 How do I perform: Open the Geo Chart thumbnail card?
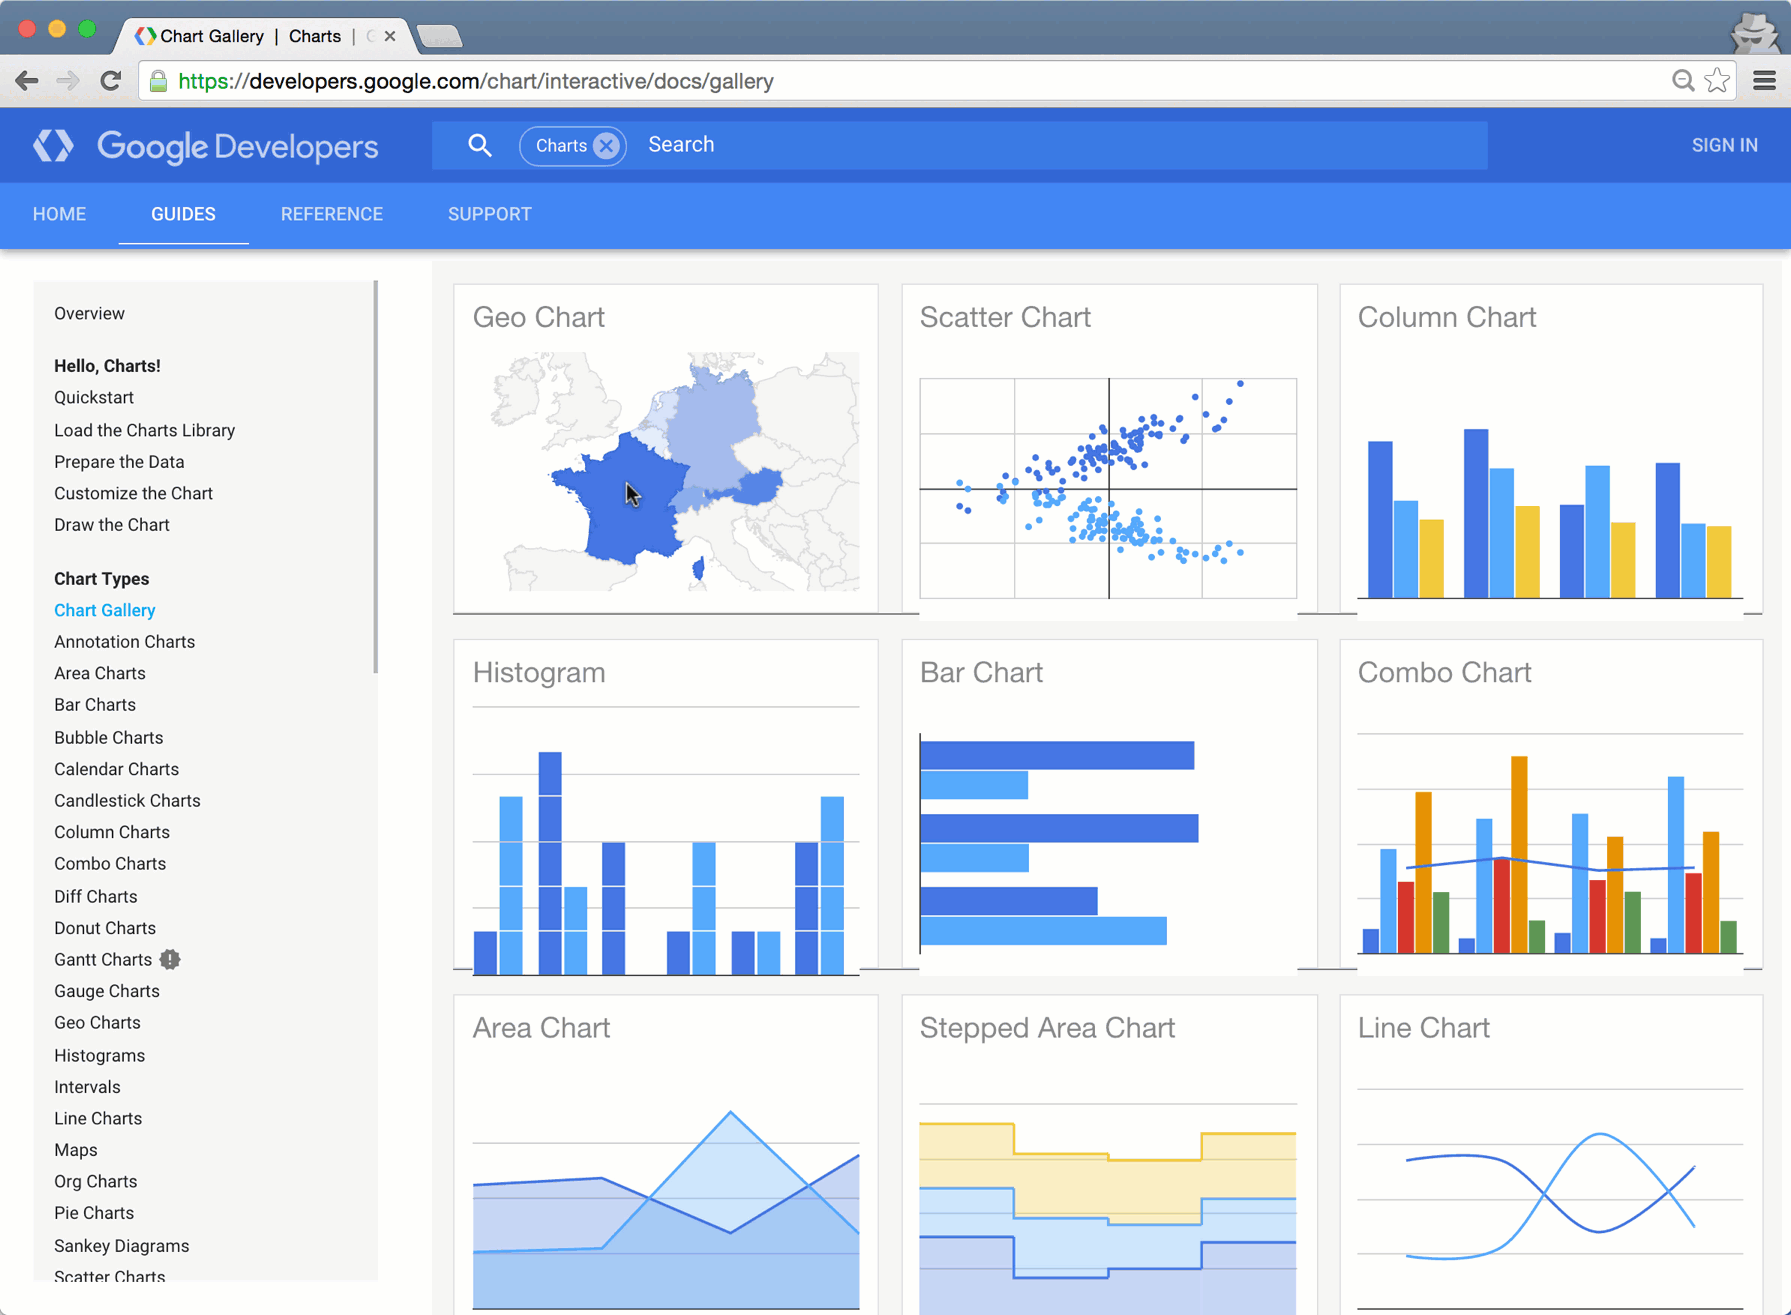[666, 449]
